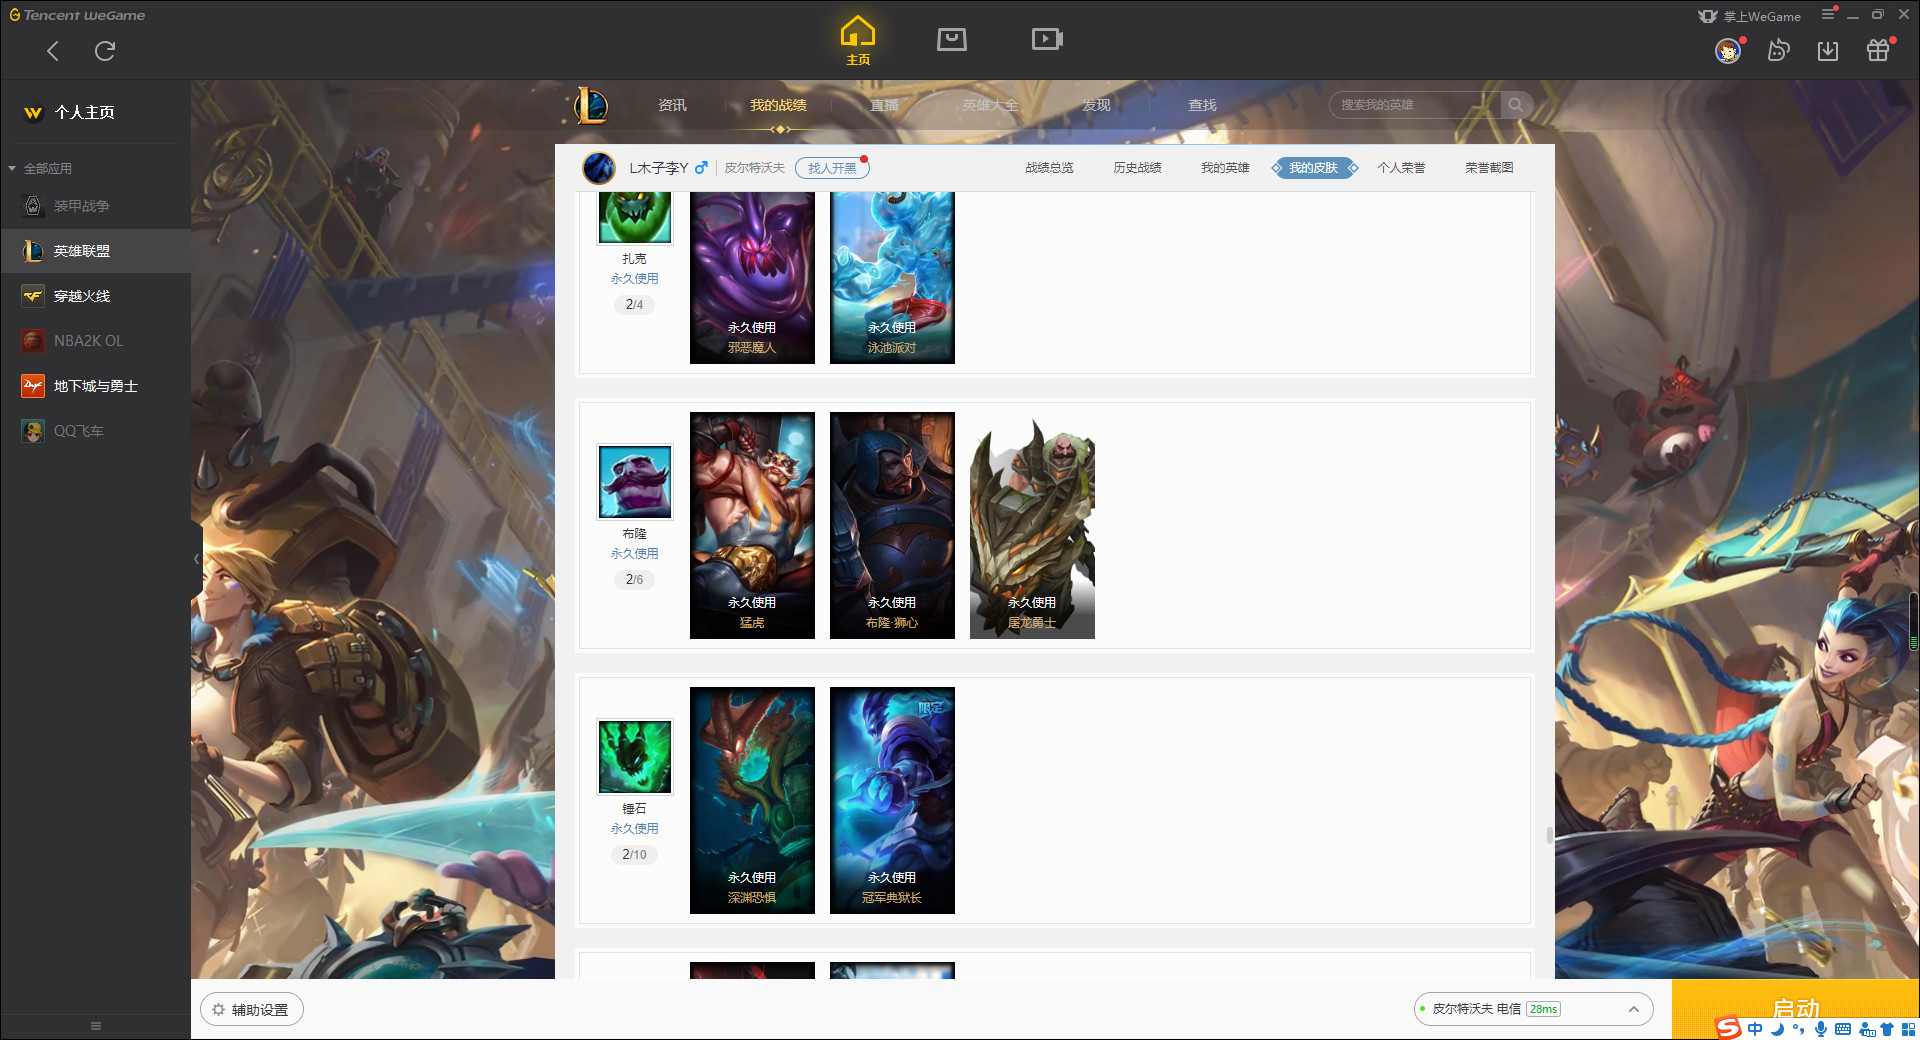This screenshot has height=1040, width=1920.
Task: Select 装甲战争 in the sidebar
Action: click(x=95, y=206)
